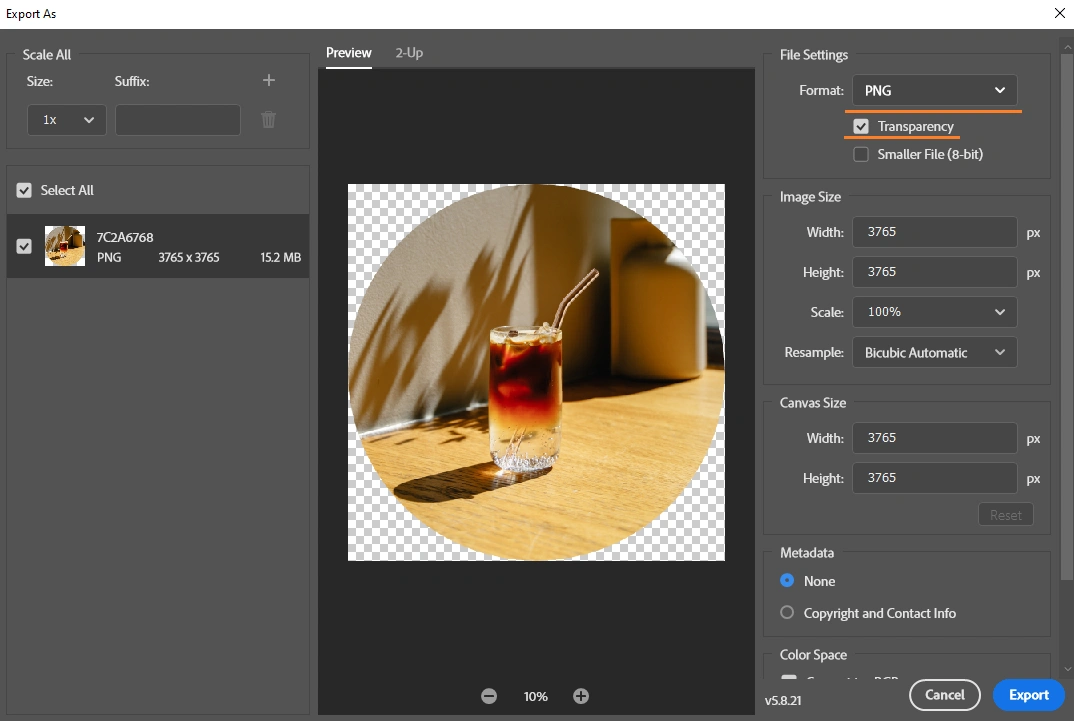Select Copyright and Contact Info metadata

[785, 613]
